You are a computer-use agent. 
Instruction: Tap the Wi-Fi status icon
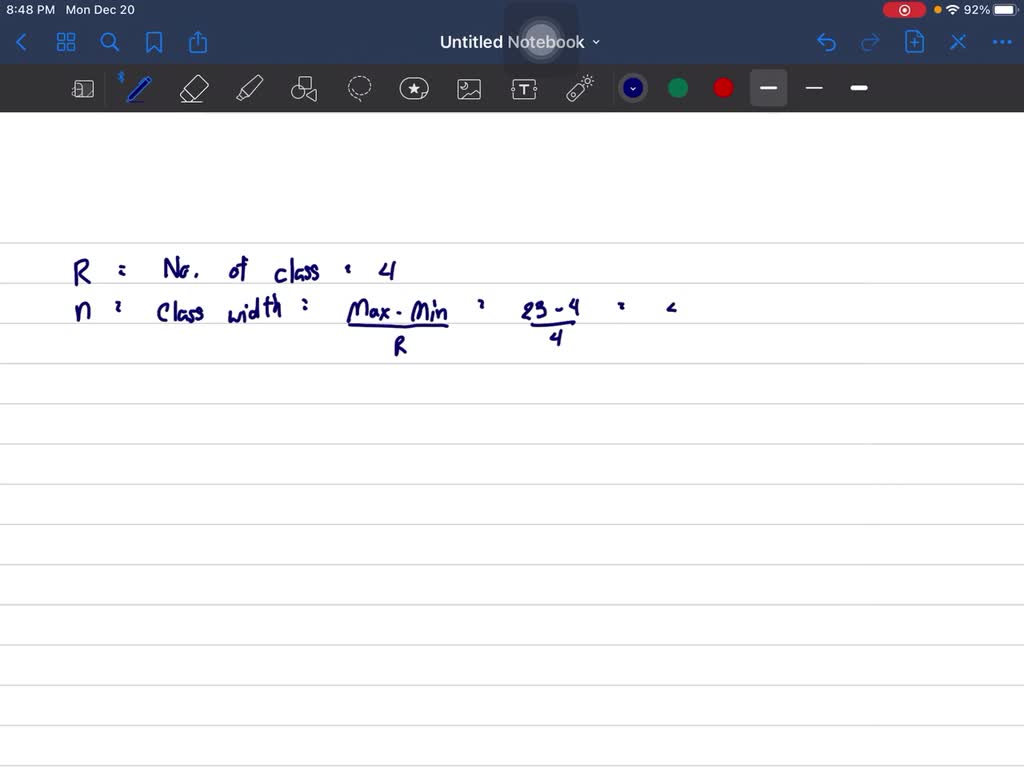point(953,10)
